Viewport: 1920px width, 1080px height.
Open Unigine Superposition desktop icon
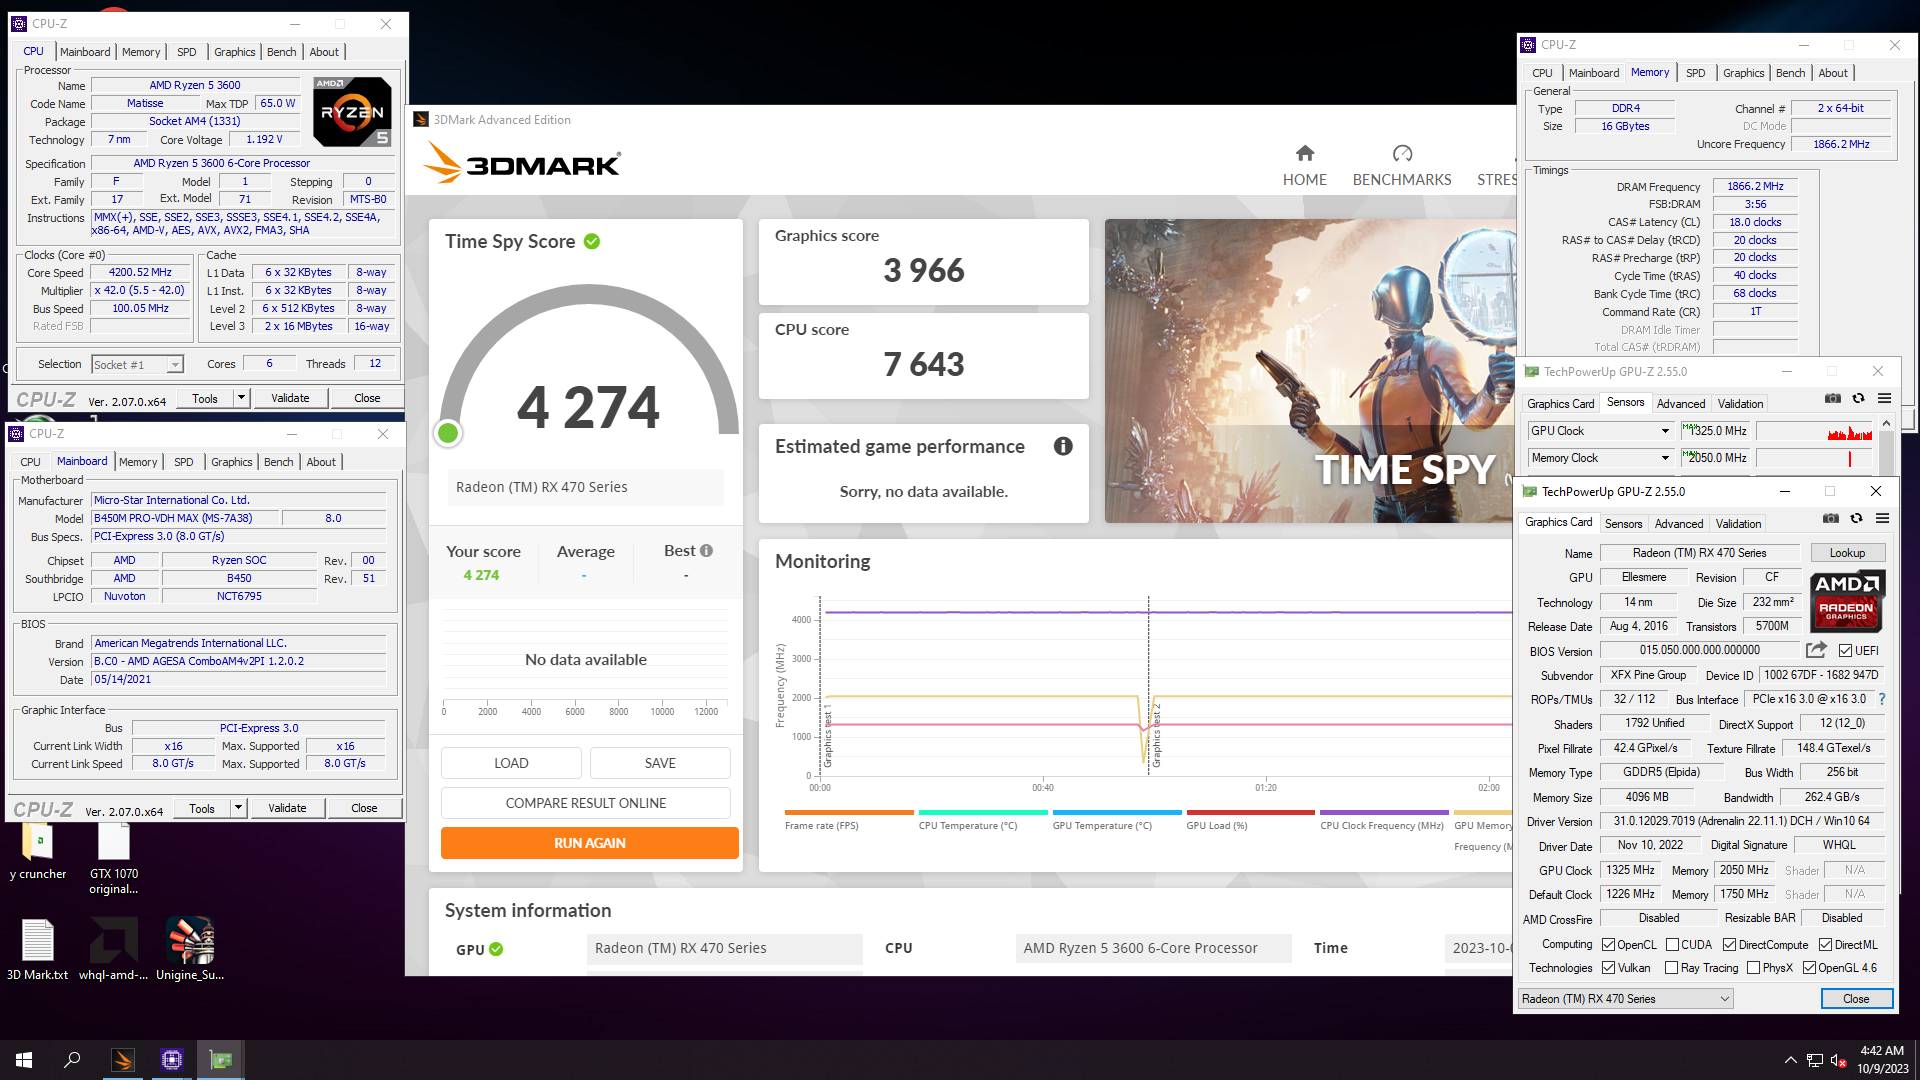[190, 949]
